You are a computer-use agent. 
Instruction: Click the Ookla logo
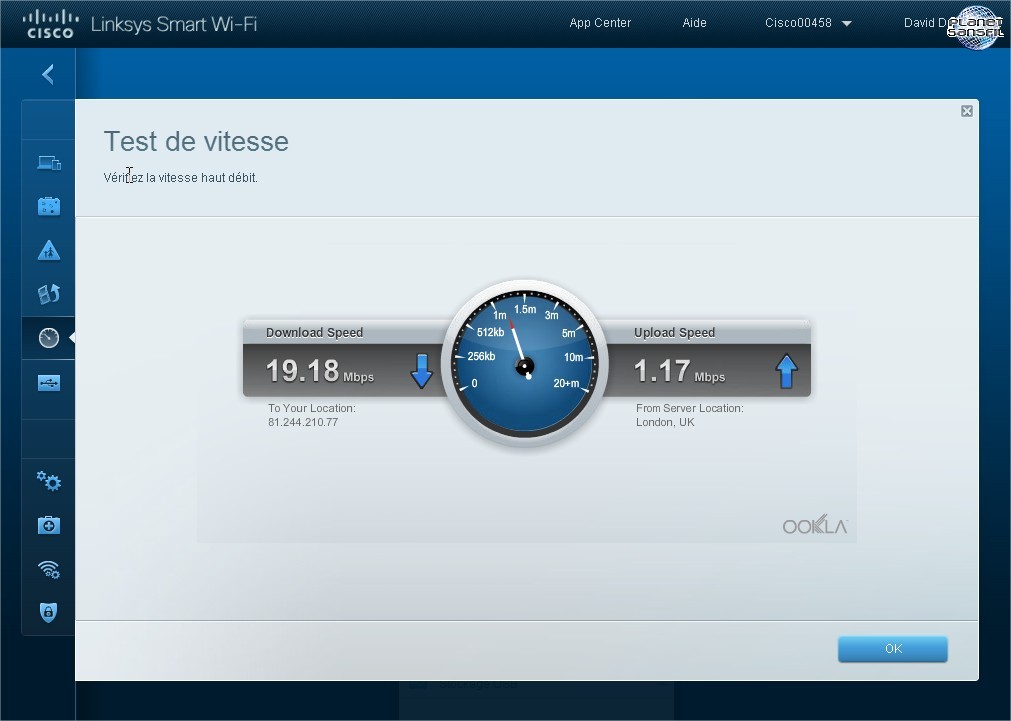pyautogui.click(x=815, y=526)
